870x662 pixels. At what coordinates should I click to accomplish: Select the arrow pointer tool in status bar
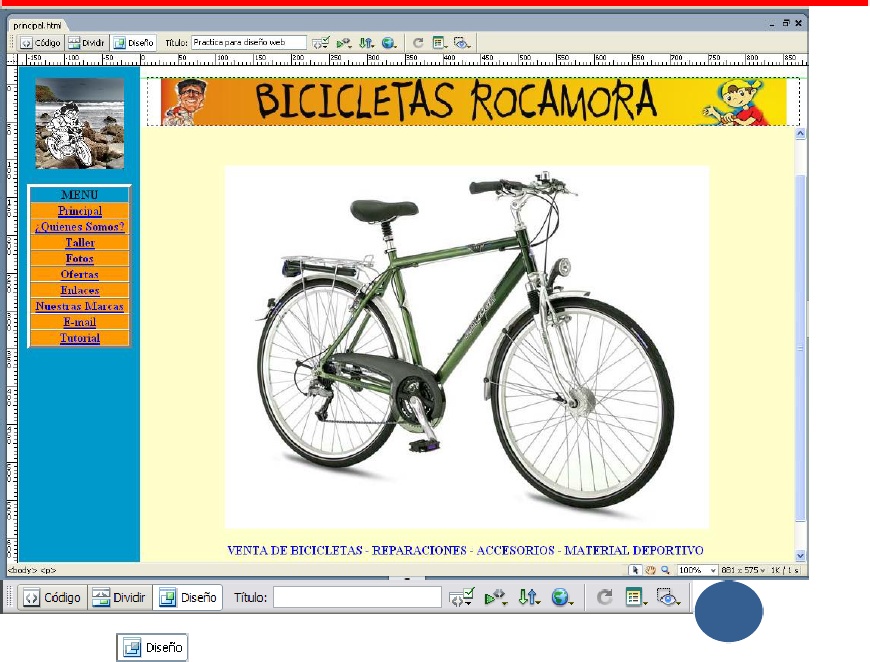pyautogui.click(x=634, y=567)
